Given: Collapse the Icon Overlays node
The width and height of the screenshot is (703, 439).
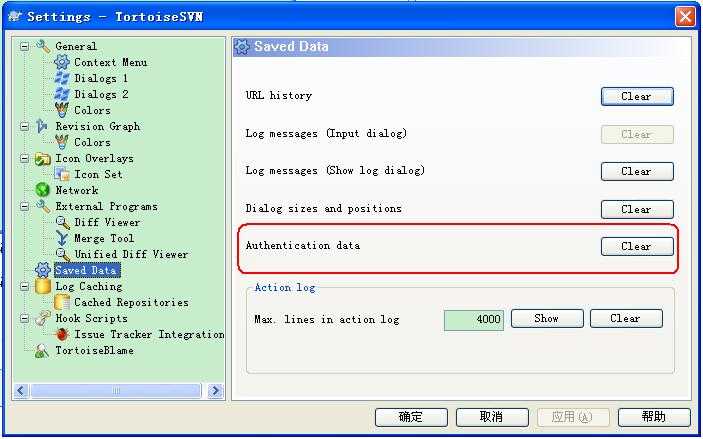Looking at the screenshot, I should (x=25, y=159).
